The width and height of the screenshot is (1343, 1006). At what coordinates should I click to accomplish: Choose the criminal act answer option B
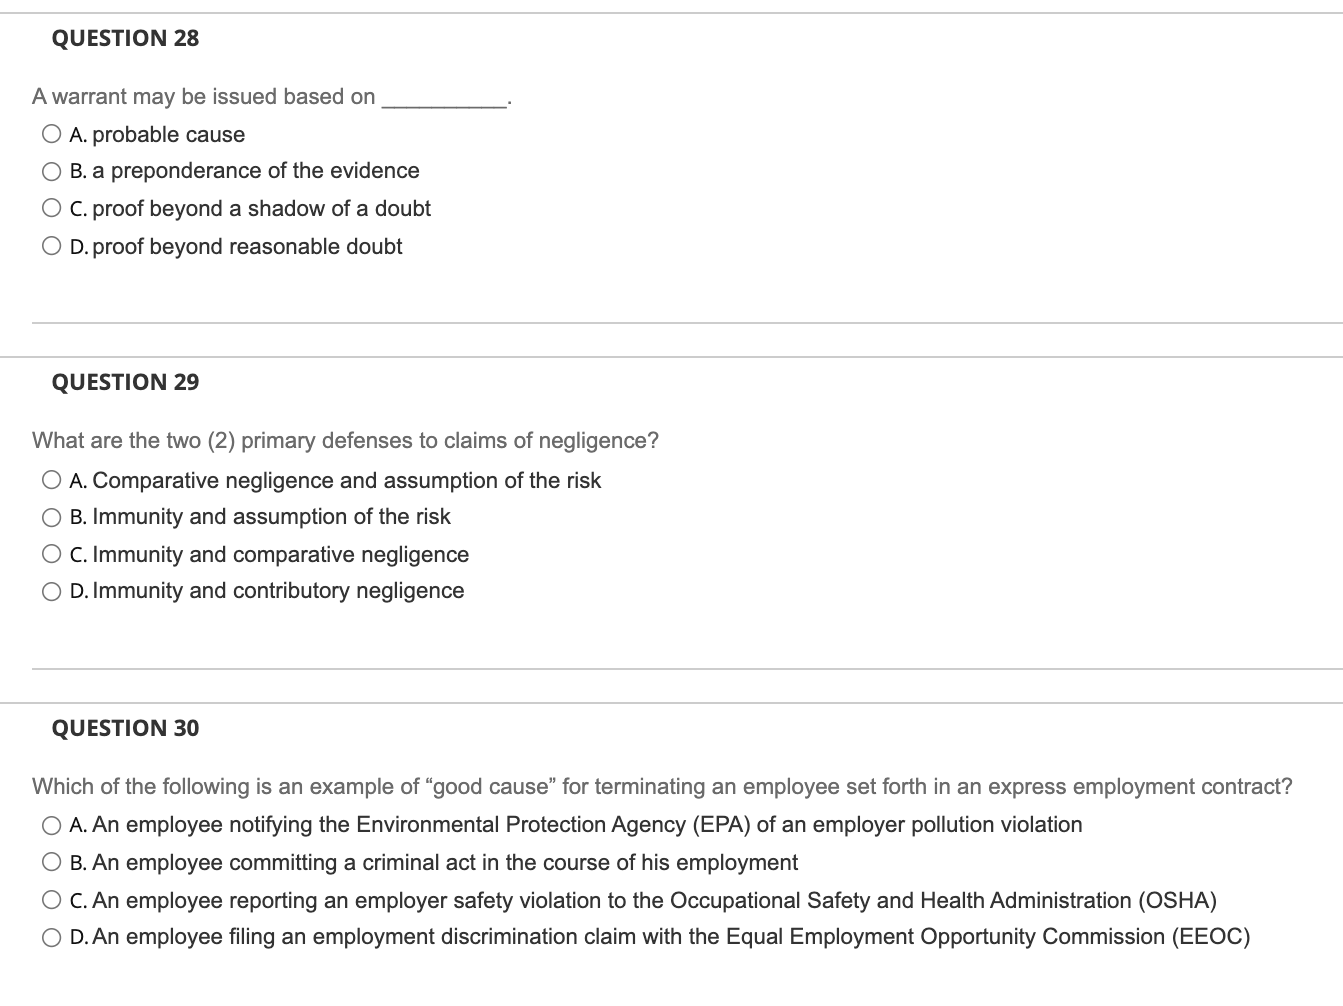51,862
